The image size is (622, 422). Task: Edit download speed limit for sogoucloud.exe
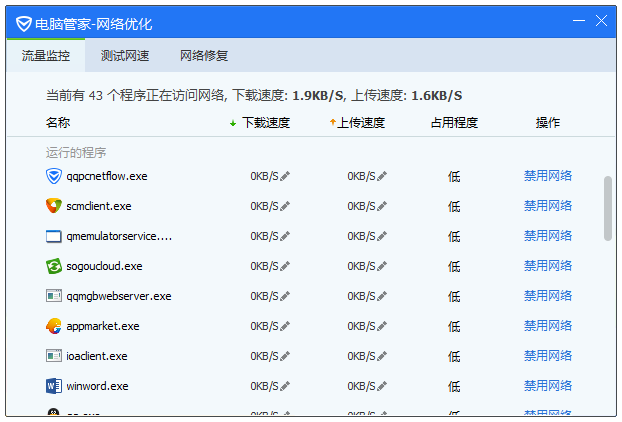tap(285, 266)
